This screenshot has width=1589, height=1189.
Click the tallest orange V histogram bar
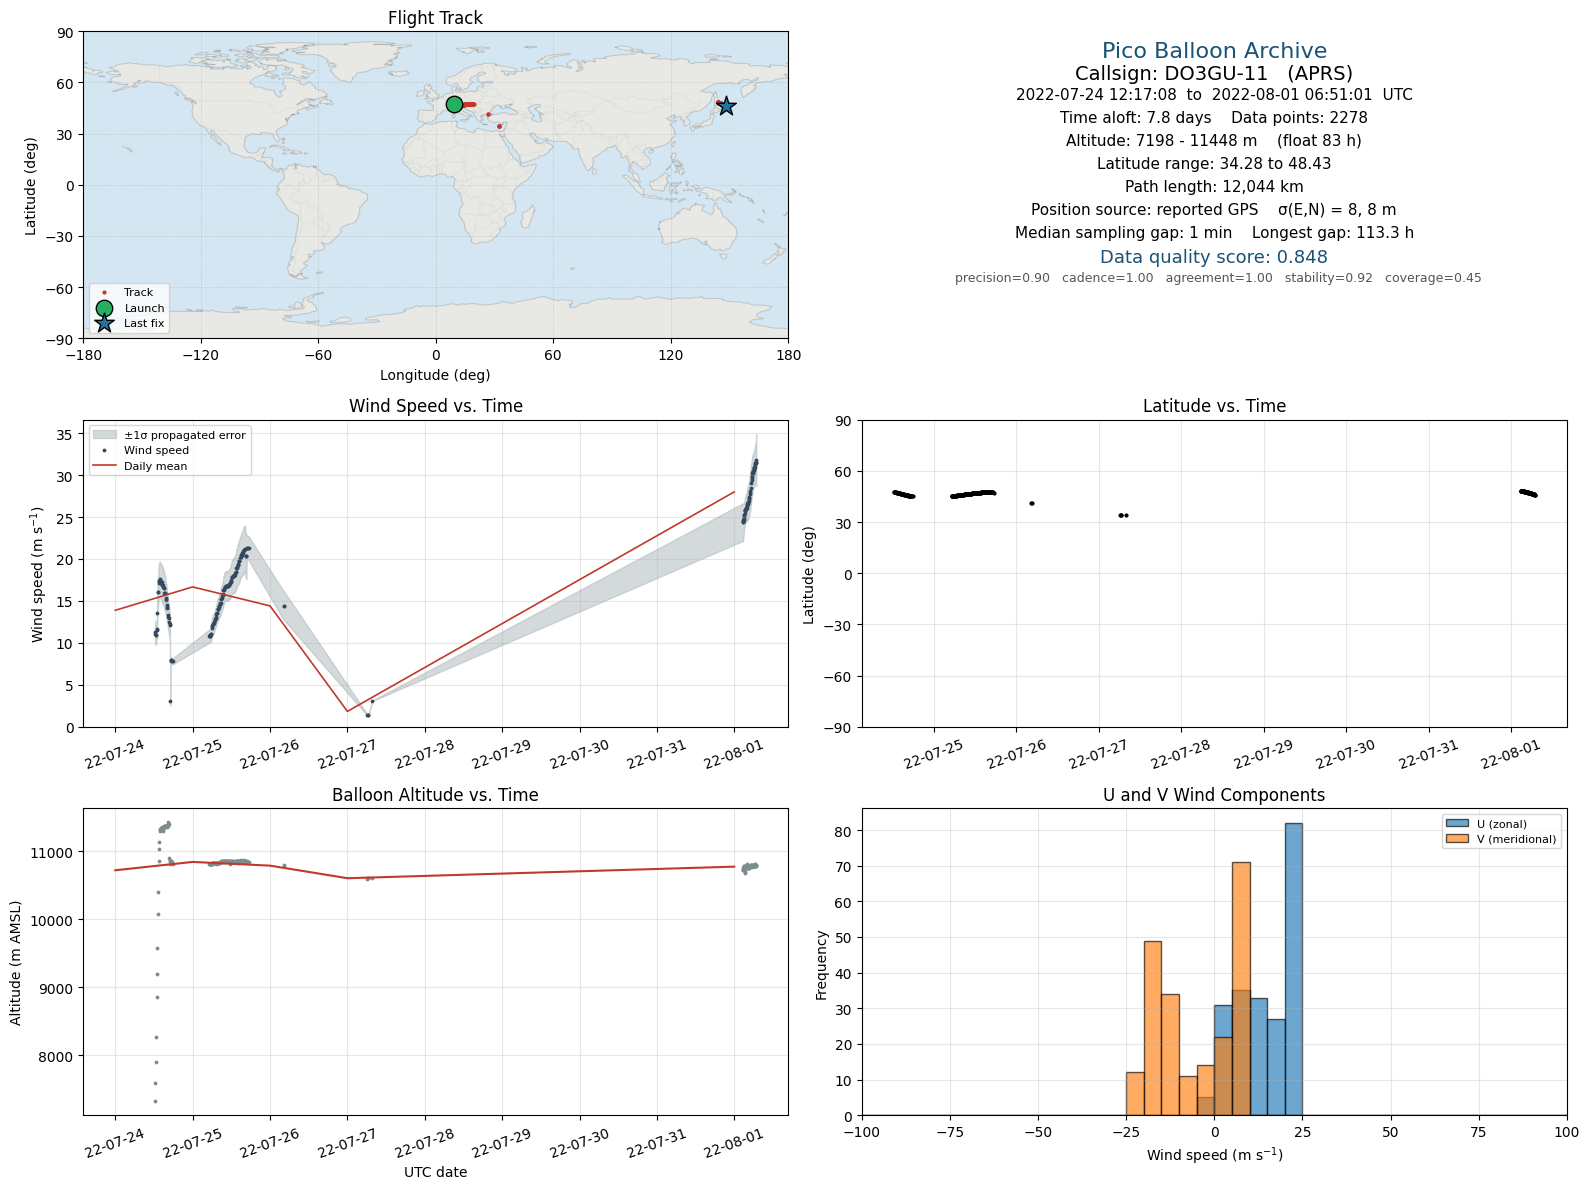pos(1241,989)
